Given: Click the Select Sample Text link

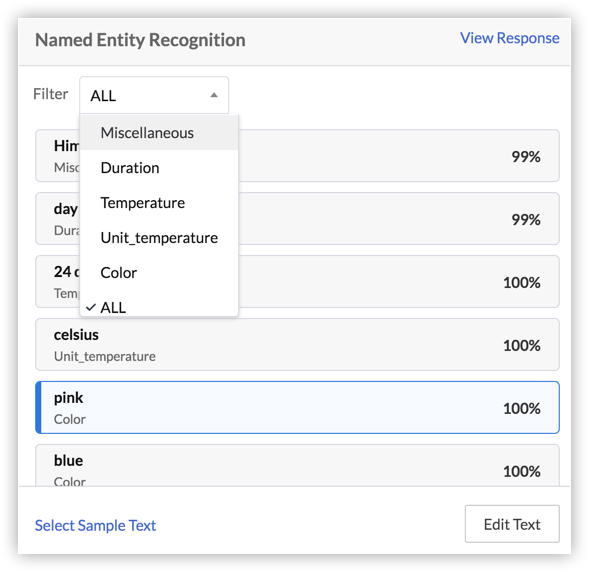Looking at the screenshot, I should click(x=95, y=525).
